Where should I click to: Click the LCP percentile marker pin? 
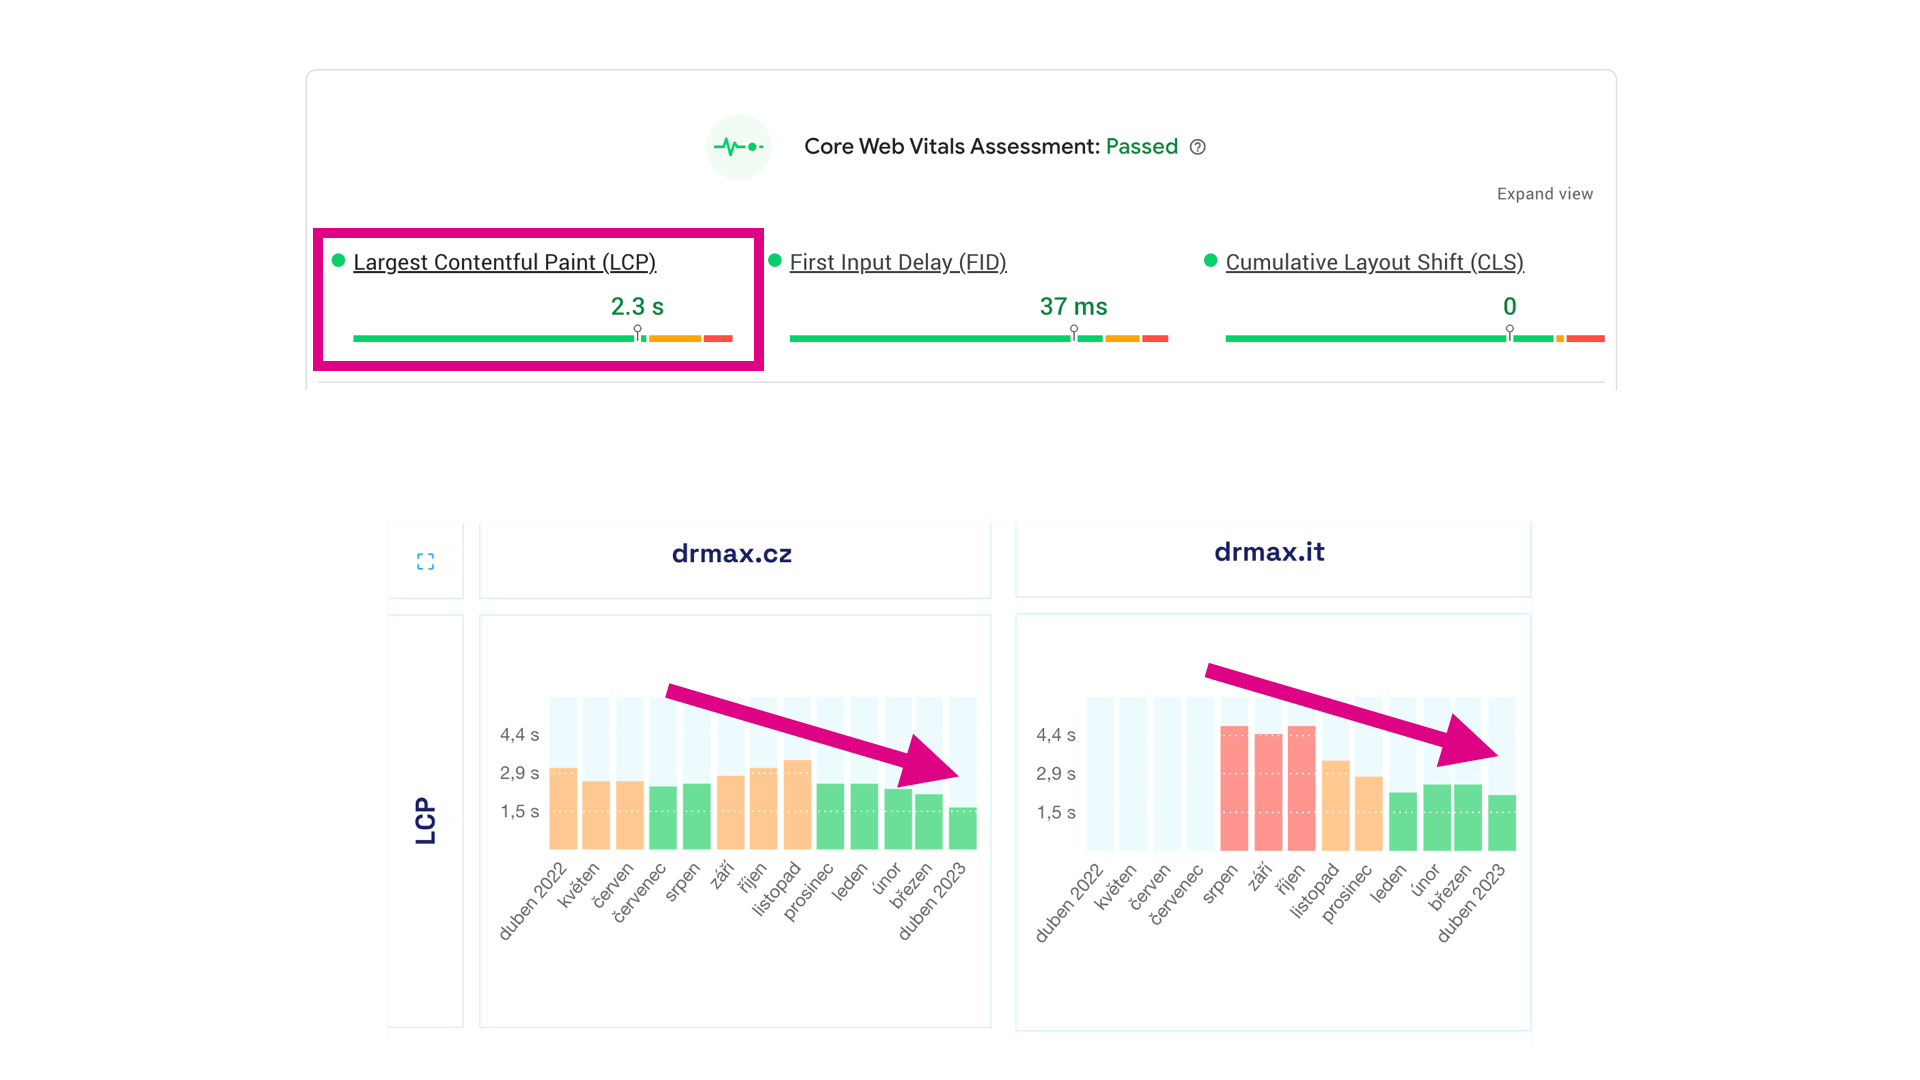pos(638,331)
